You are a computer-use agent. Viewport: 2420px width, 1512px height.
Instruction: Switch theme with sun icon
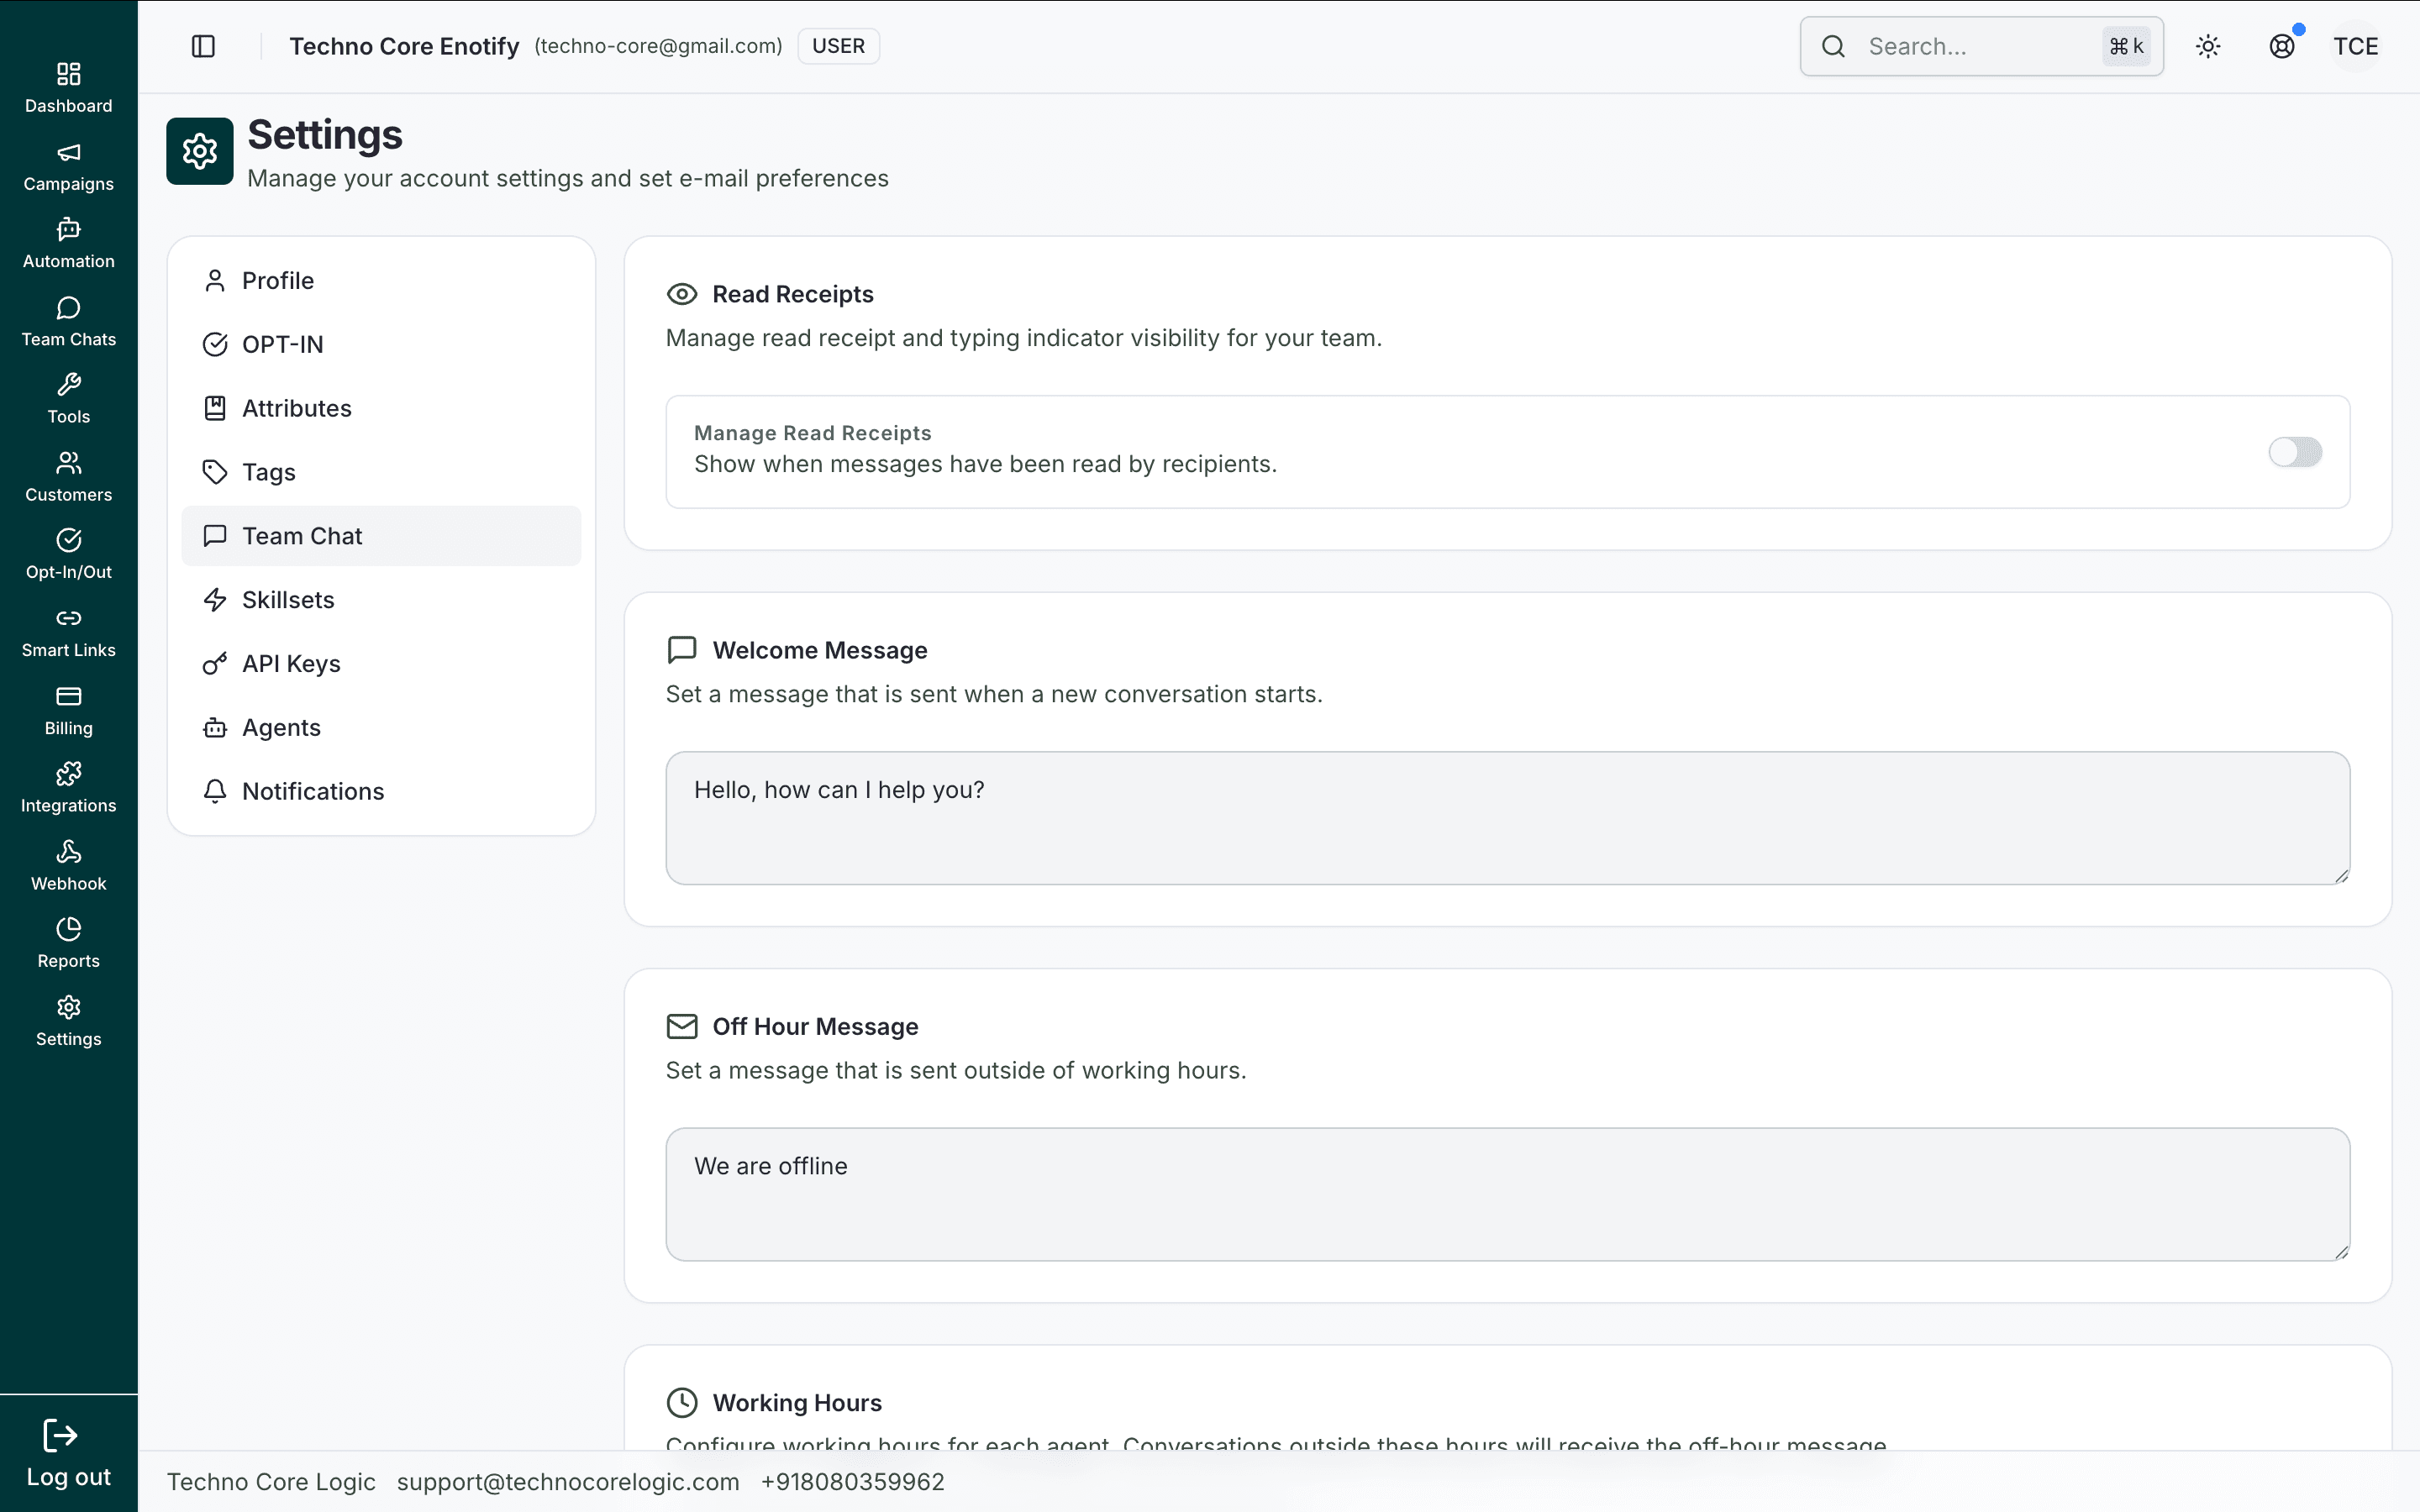coord(2208,46)
